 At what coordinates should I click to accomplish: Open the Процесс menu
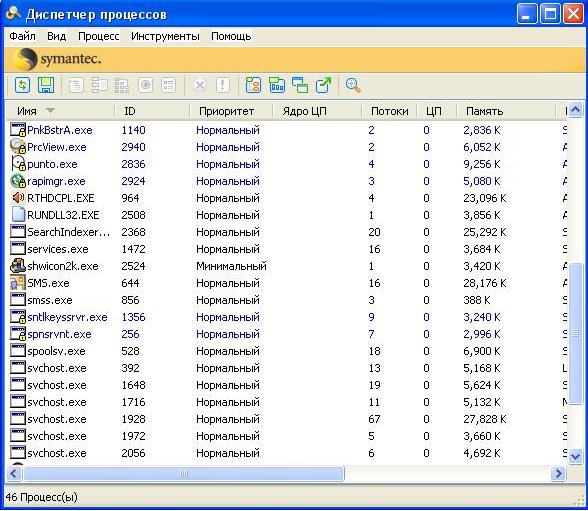(x=99, y=36)
